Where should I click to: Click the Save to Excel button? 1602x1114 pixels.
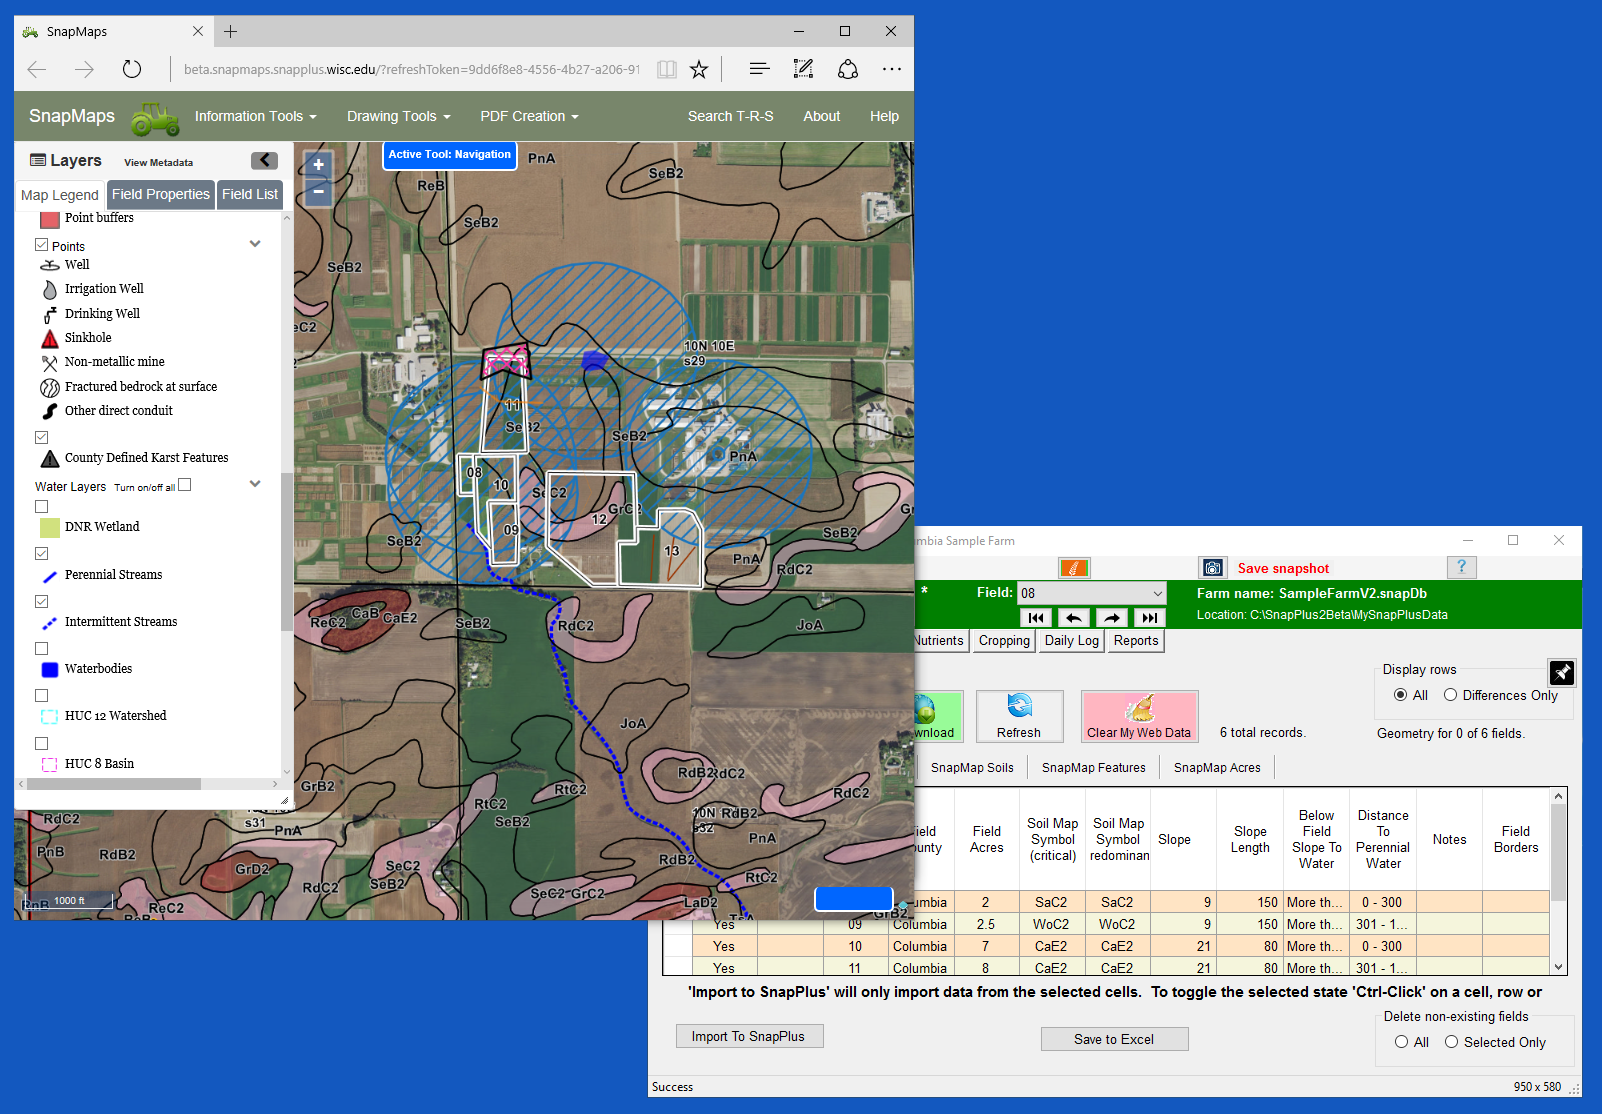tap(1114, 1039)
